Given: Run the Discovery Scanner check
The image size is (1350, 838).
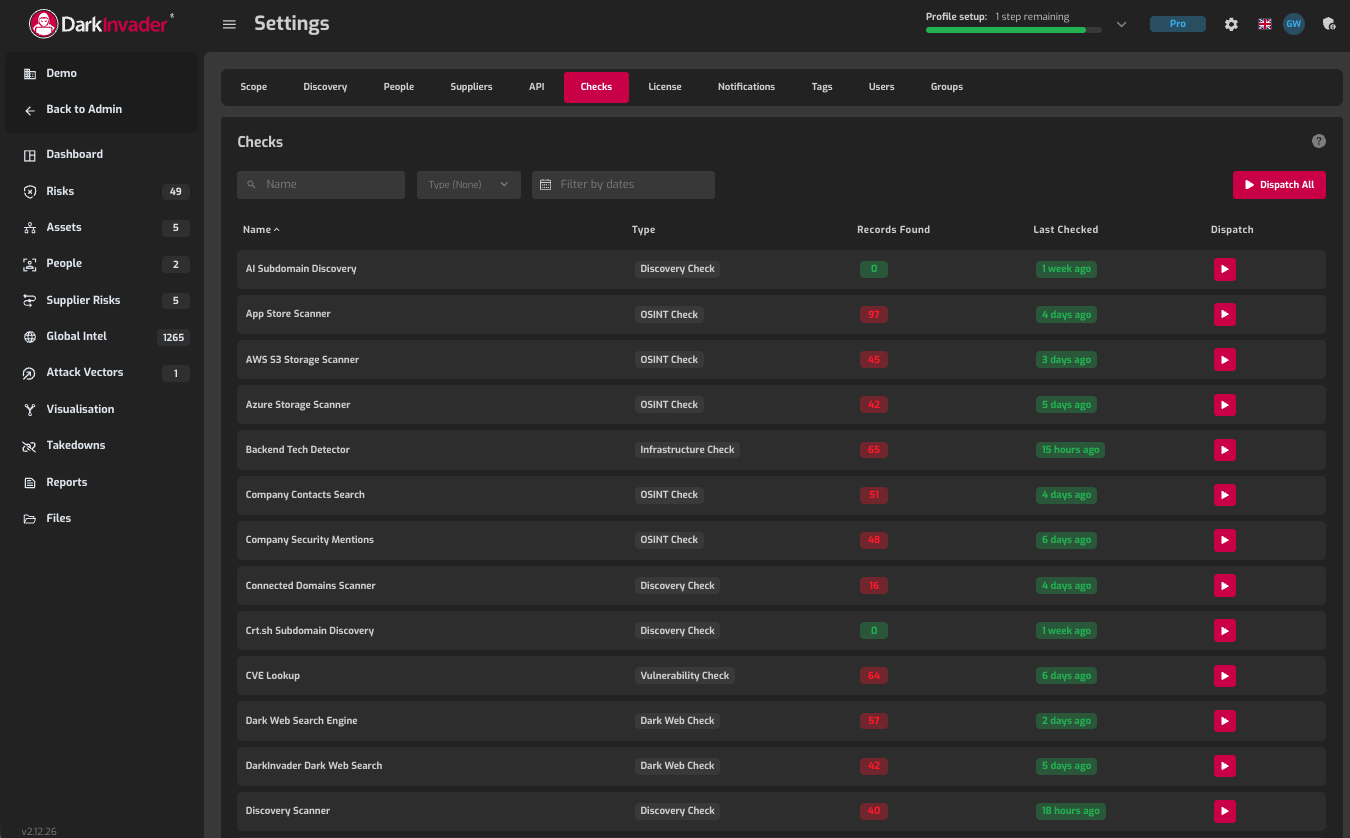Looking at the screenshot, I should (1224, 811).
